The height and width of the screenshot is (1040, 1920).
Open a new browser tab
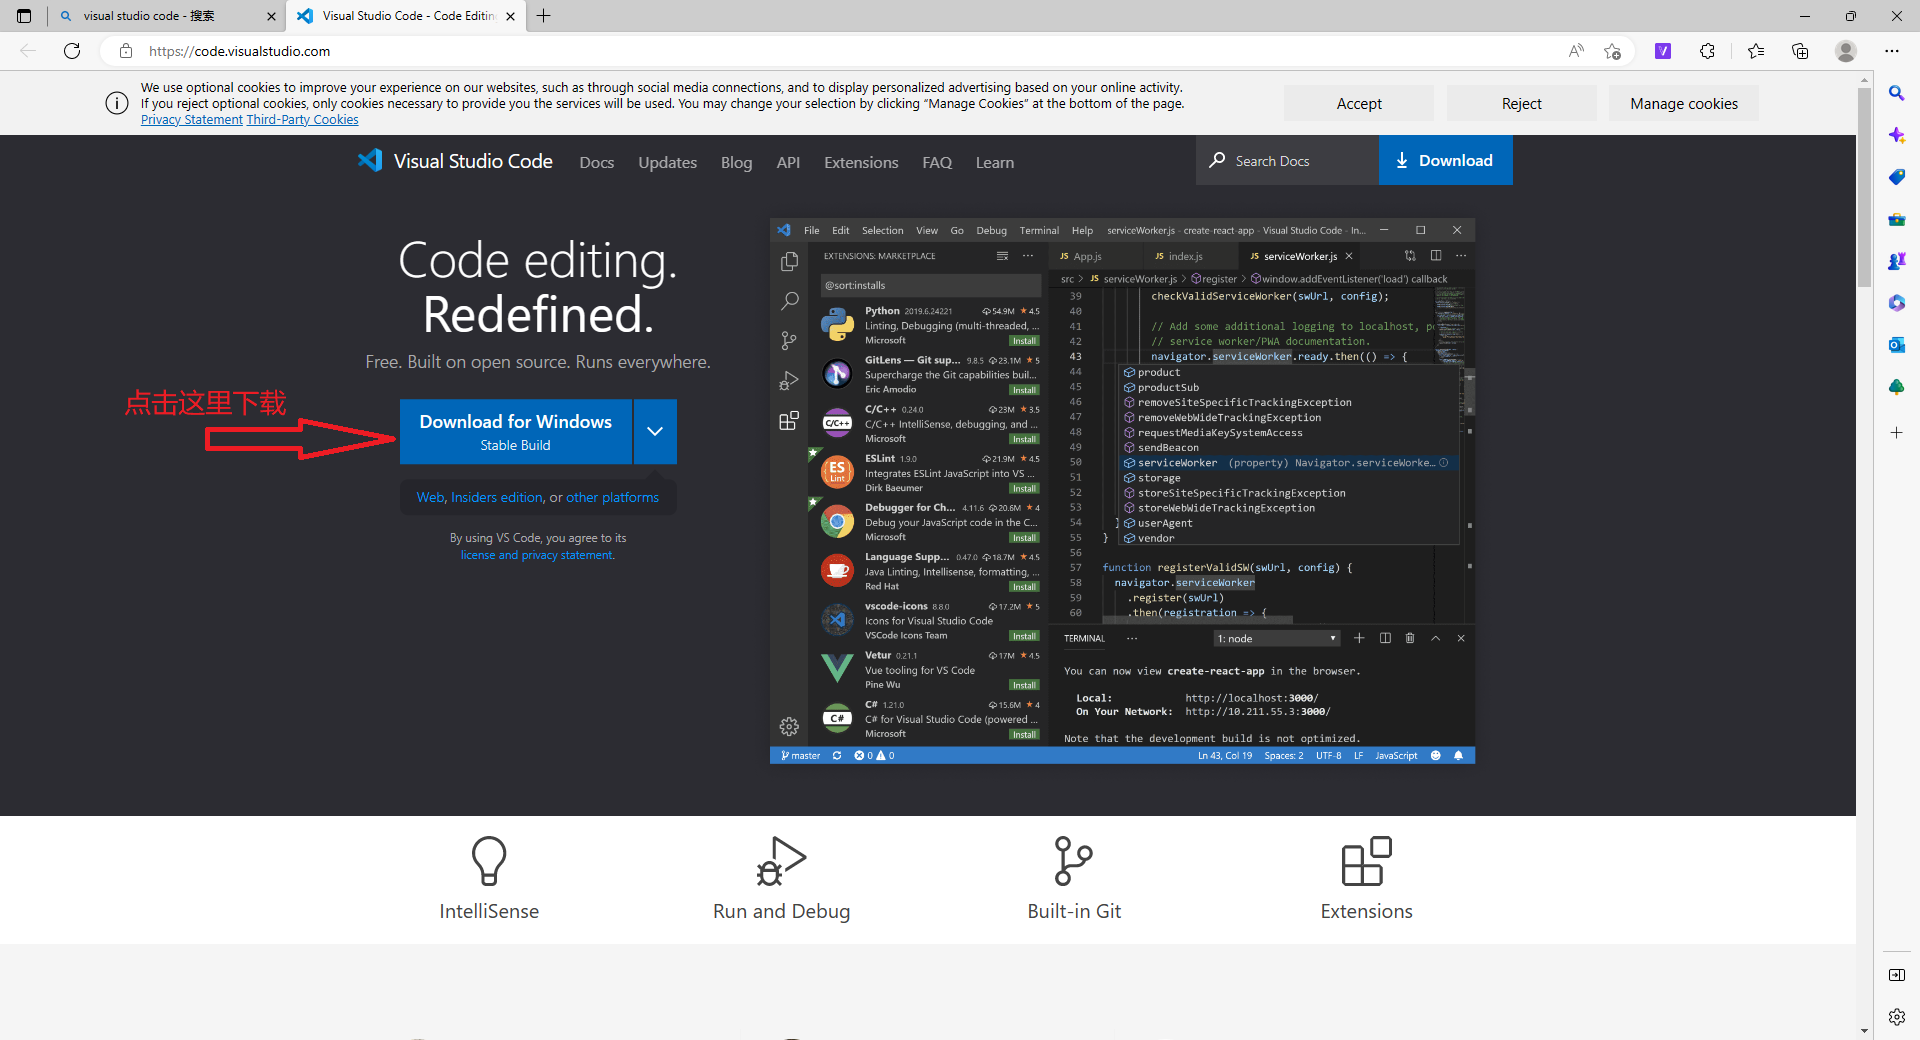(544, 16)
